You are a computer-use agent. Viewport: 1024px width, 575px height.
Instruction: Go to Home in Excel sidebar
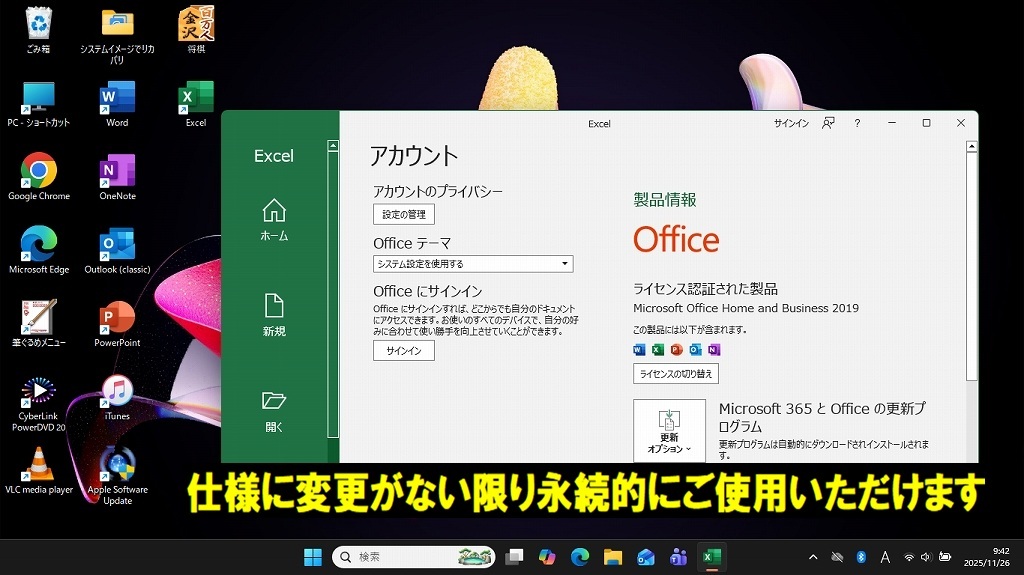(x=274, y=220)
